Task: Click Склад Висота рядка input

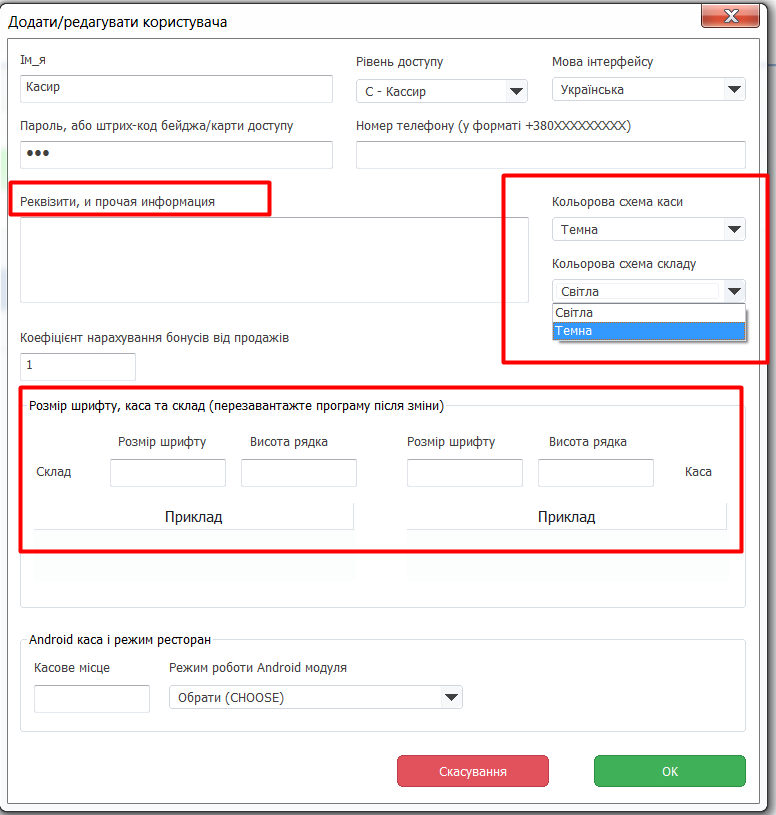Action: (299, 472)
